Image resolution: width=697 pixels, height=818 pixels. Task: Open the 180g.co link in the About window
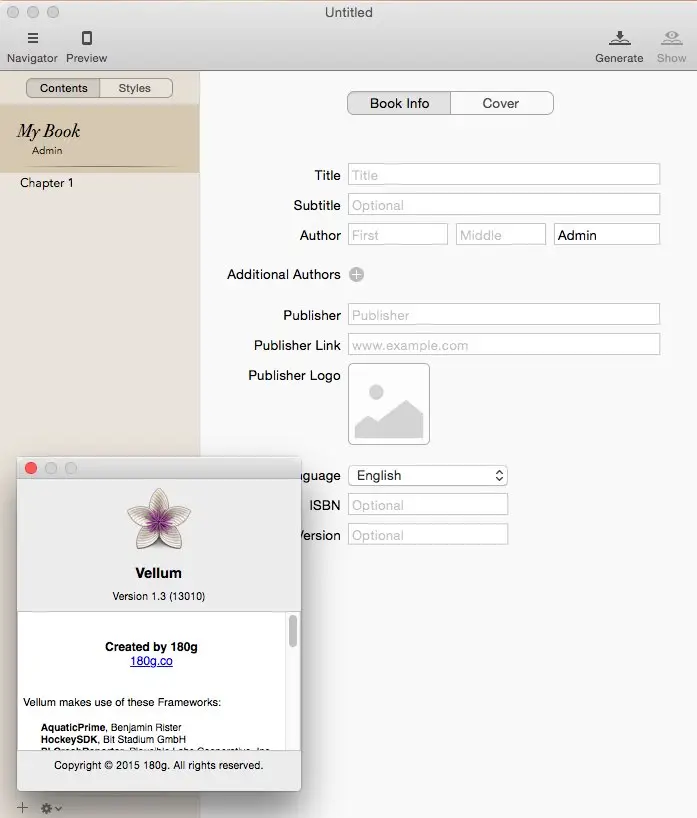pos(151,661)
